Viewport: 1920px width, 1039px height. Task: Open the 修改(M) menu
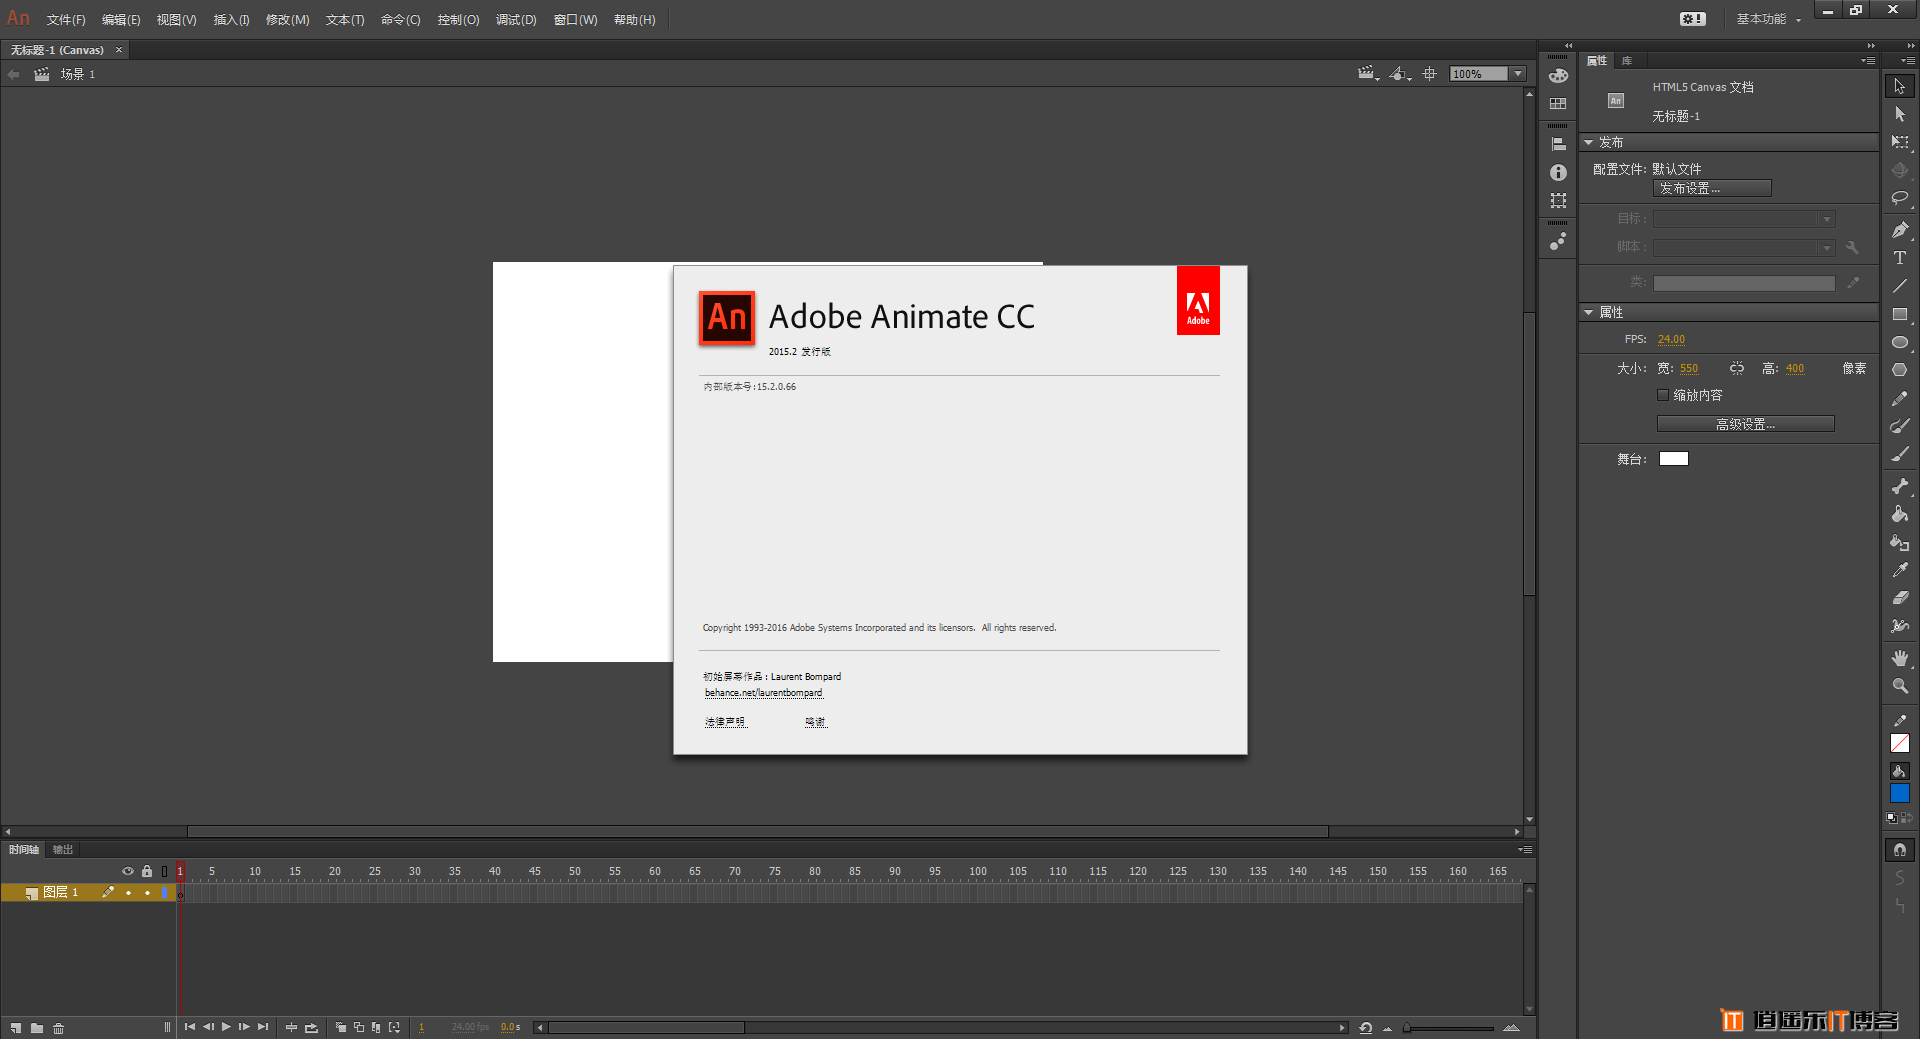[x=287, y=20]
